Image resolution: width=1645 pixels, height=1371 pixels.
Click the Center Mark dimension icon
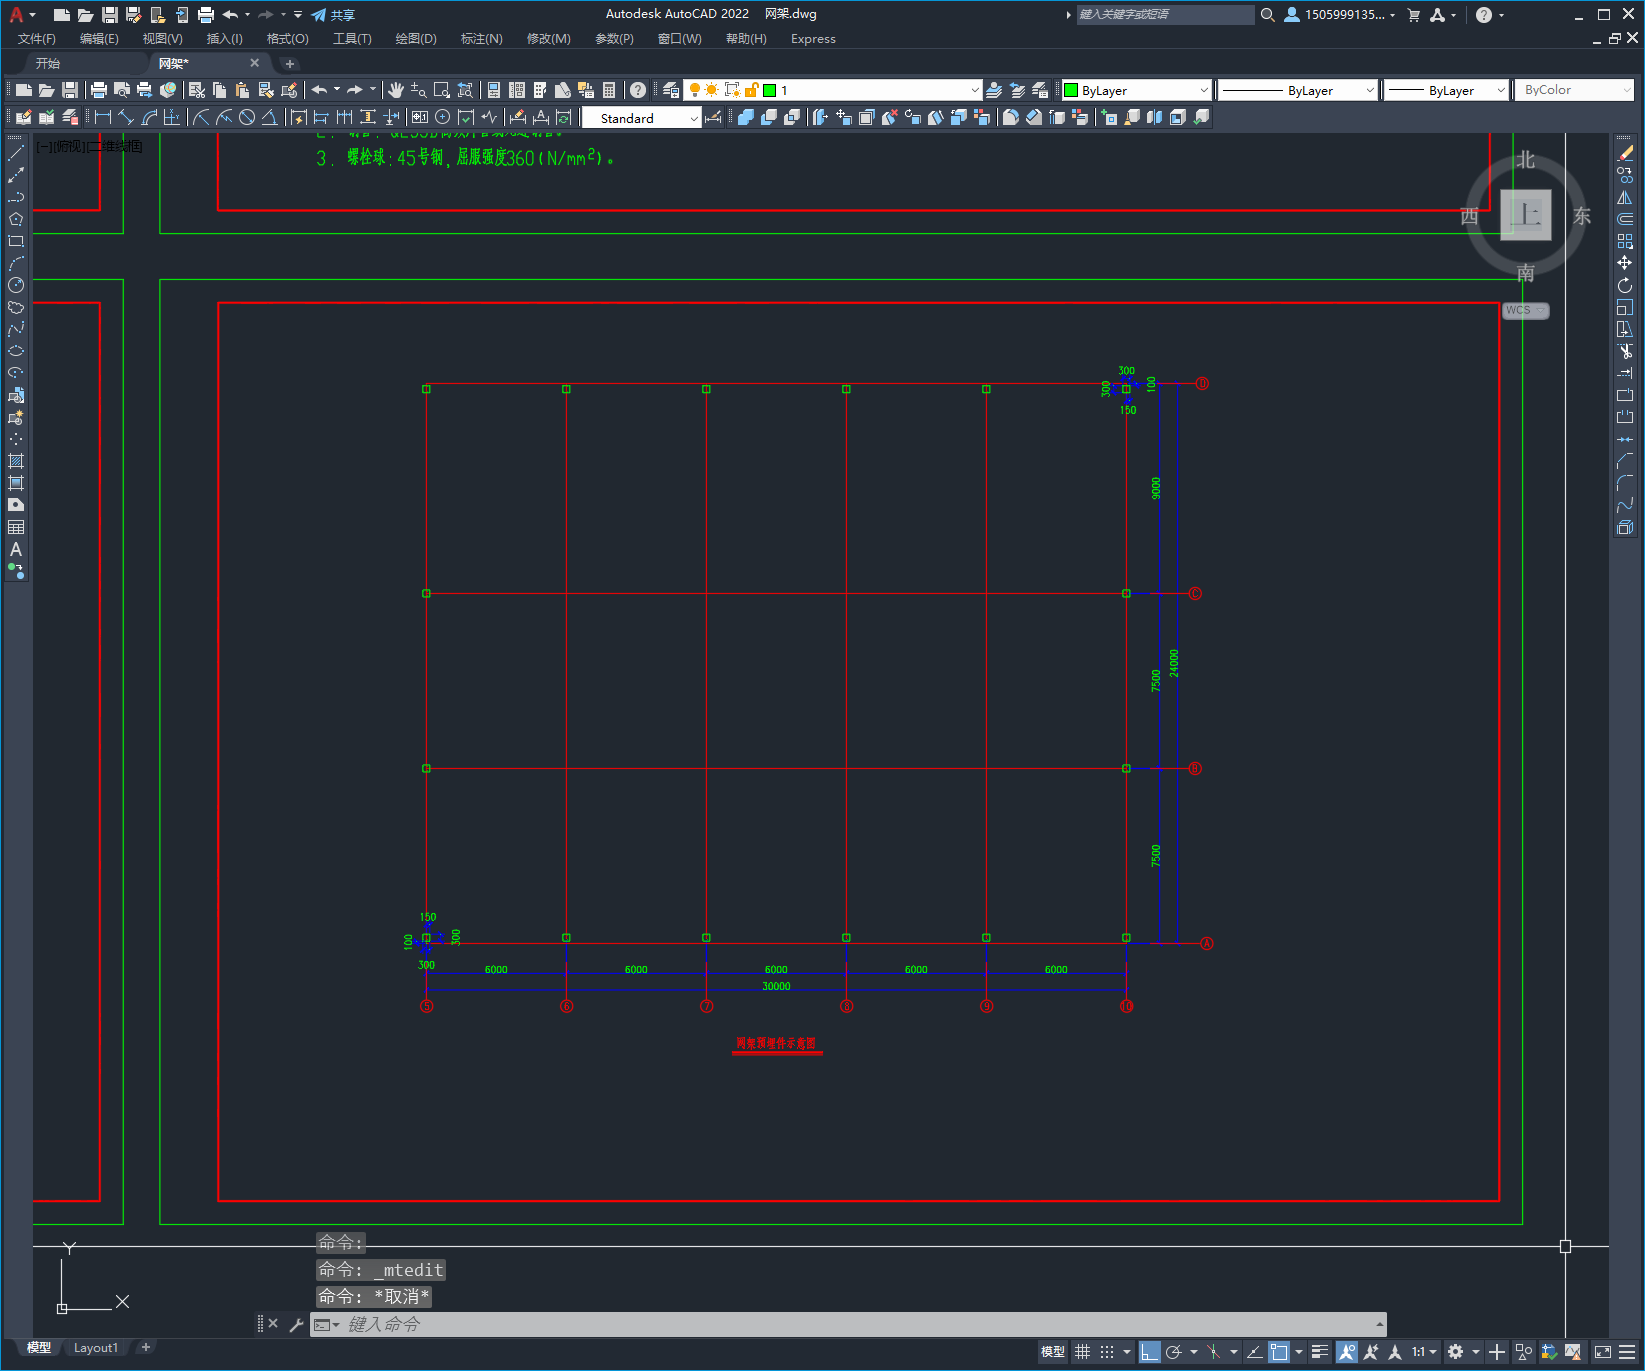(x=443, y=118)
